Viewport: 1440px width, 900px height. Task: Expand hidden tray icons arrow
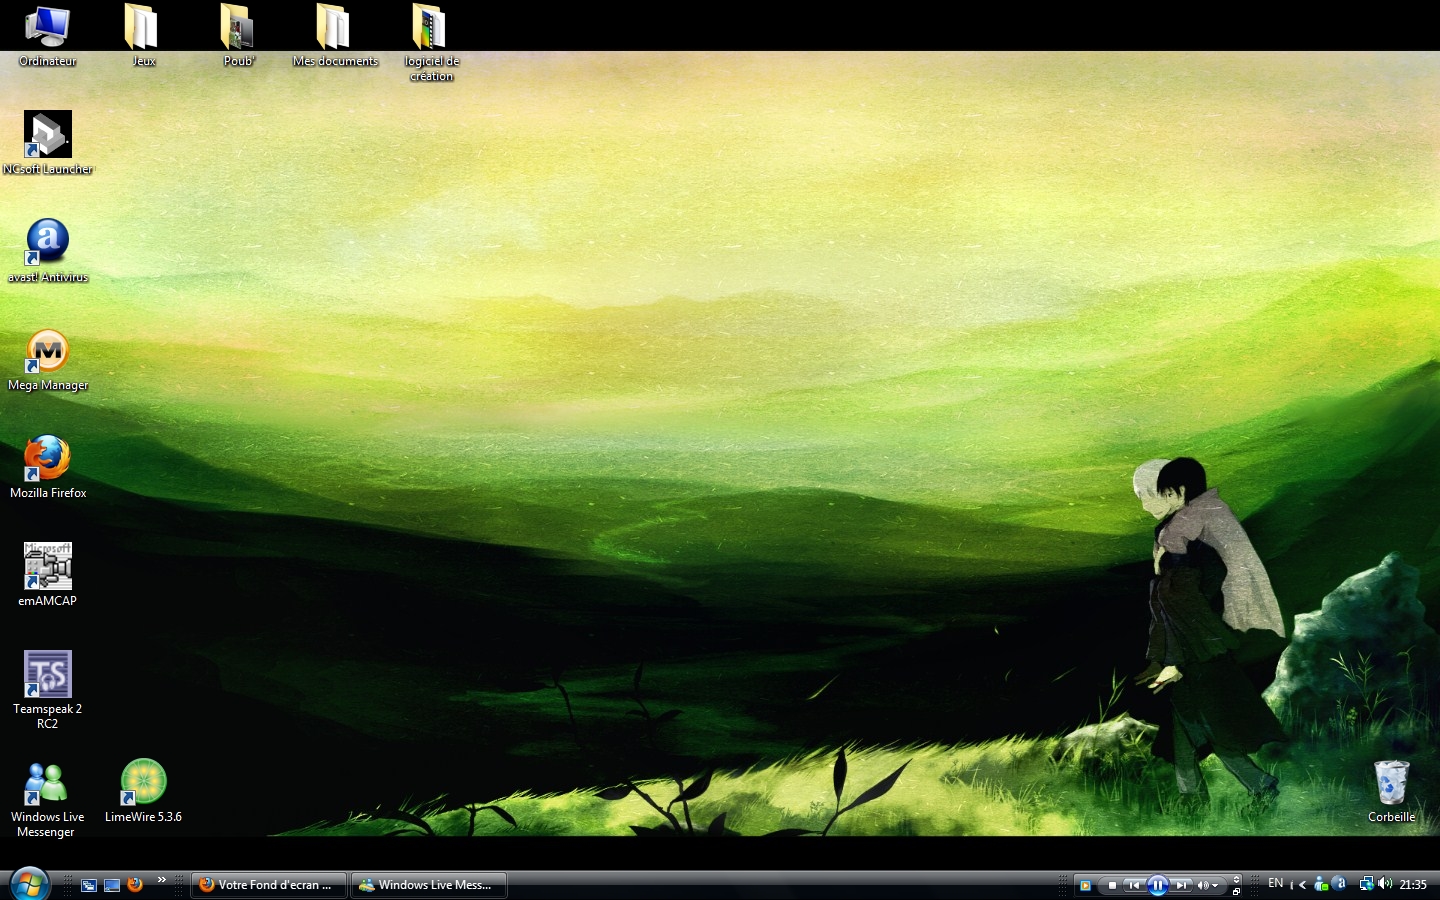[1302, 885]
